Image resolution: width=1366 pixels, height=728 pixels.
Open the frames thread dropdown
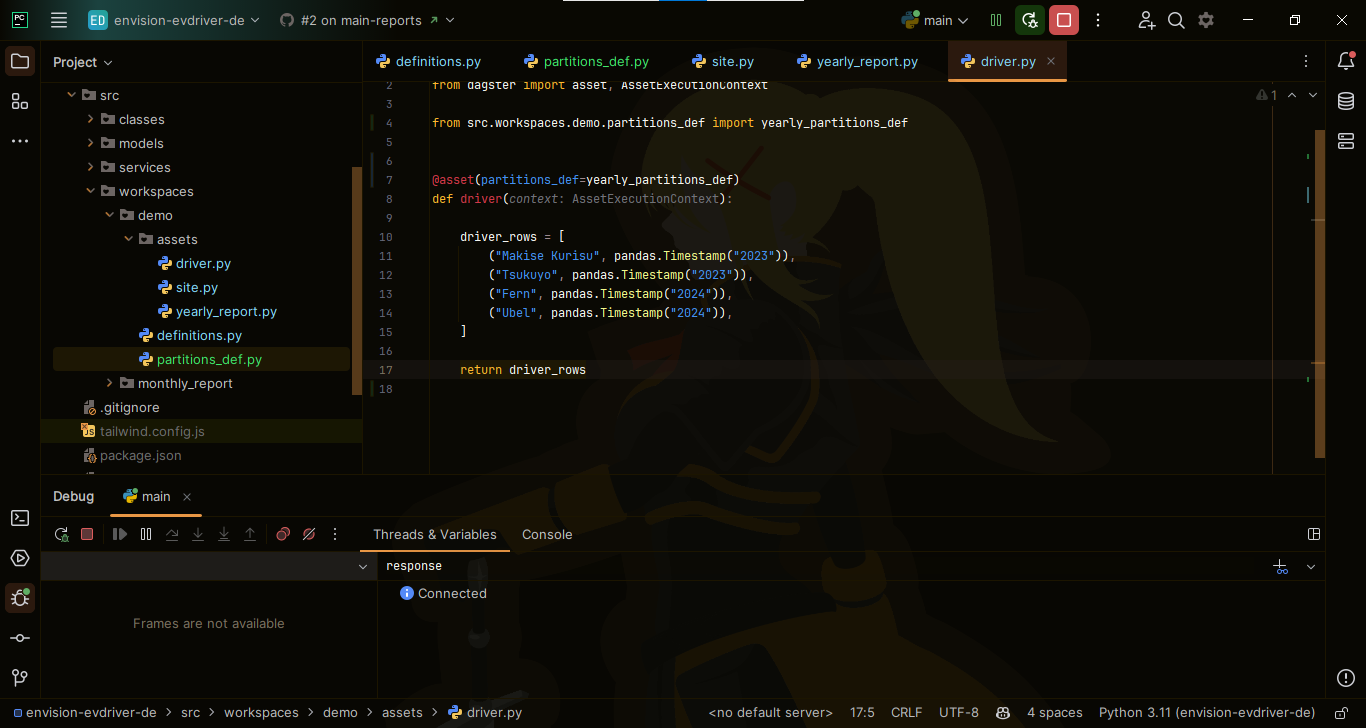click(363, 567)
